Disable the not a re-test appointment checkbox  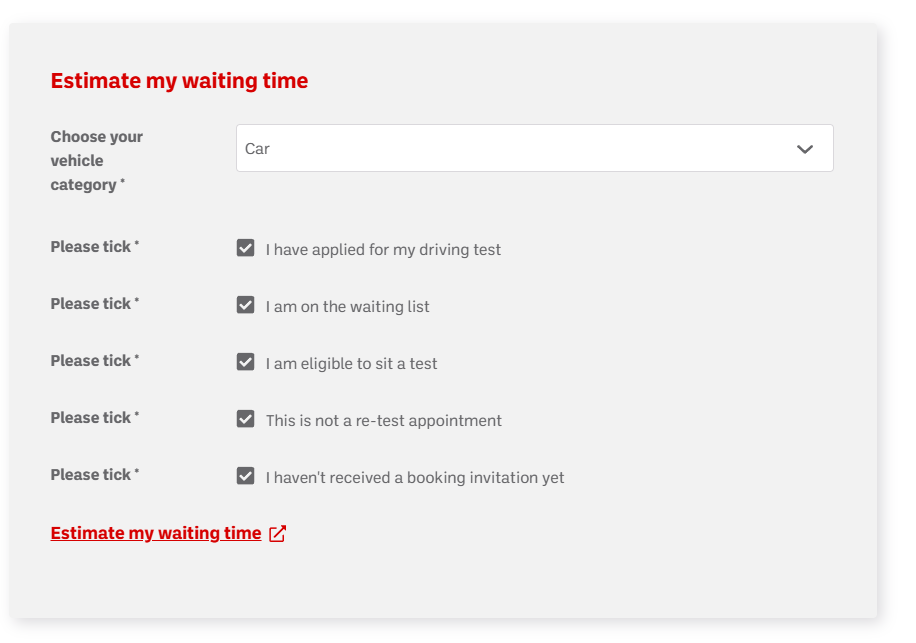pyautogui.click(x=246, y=419)
